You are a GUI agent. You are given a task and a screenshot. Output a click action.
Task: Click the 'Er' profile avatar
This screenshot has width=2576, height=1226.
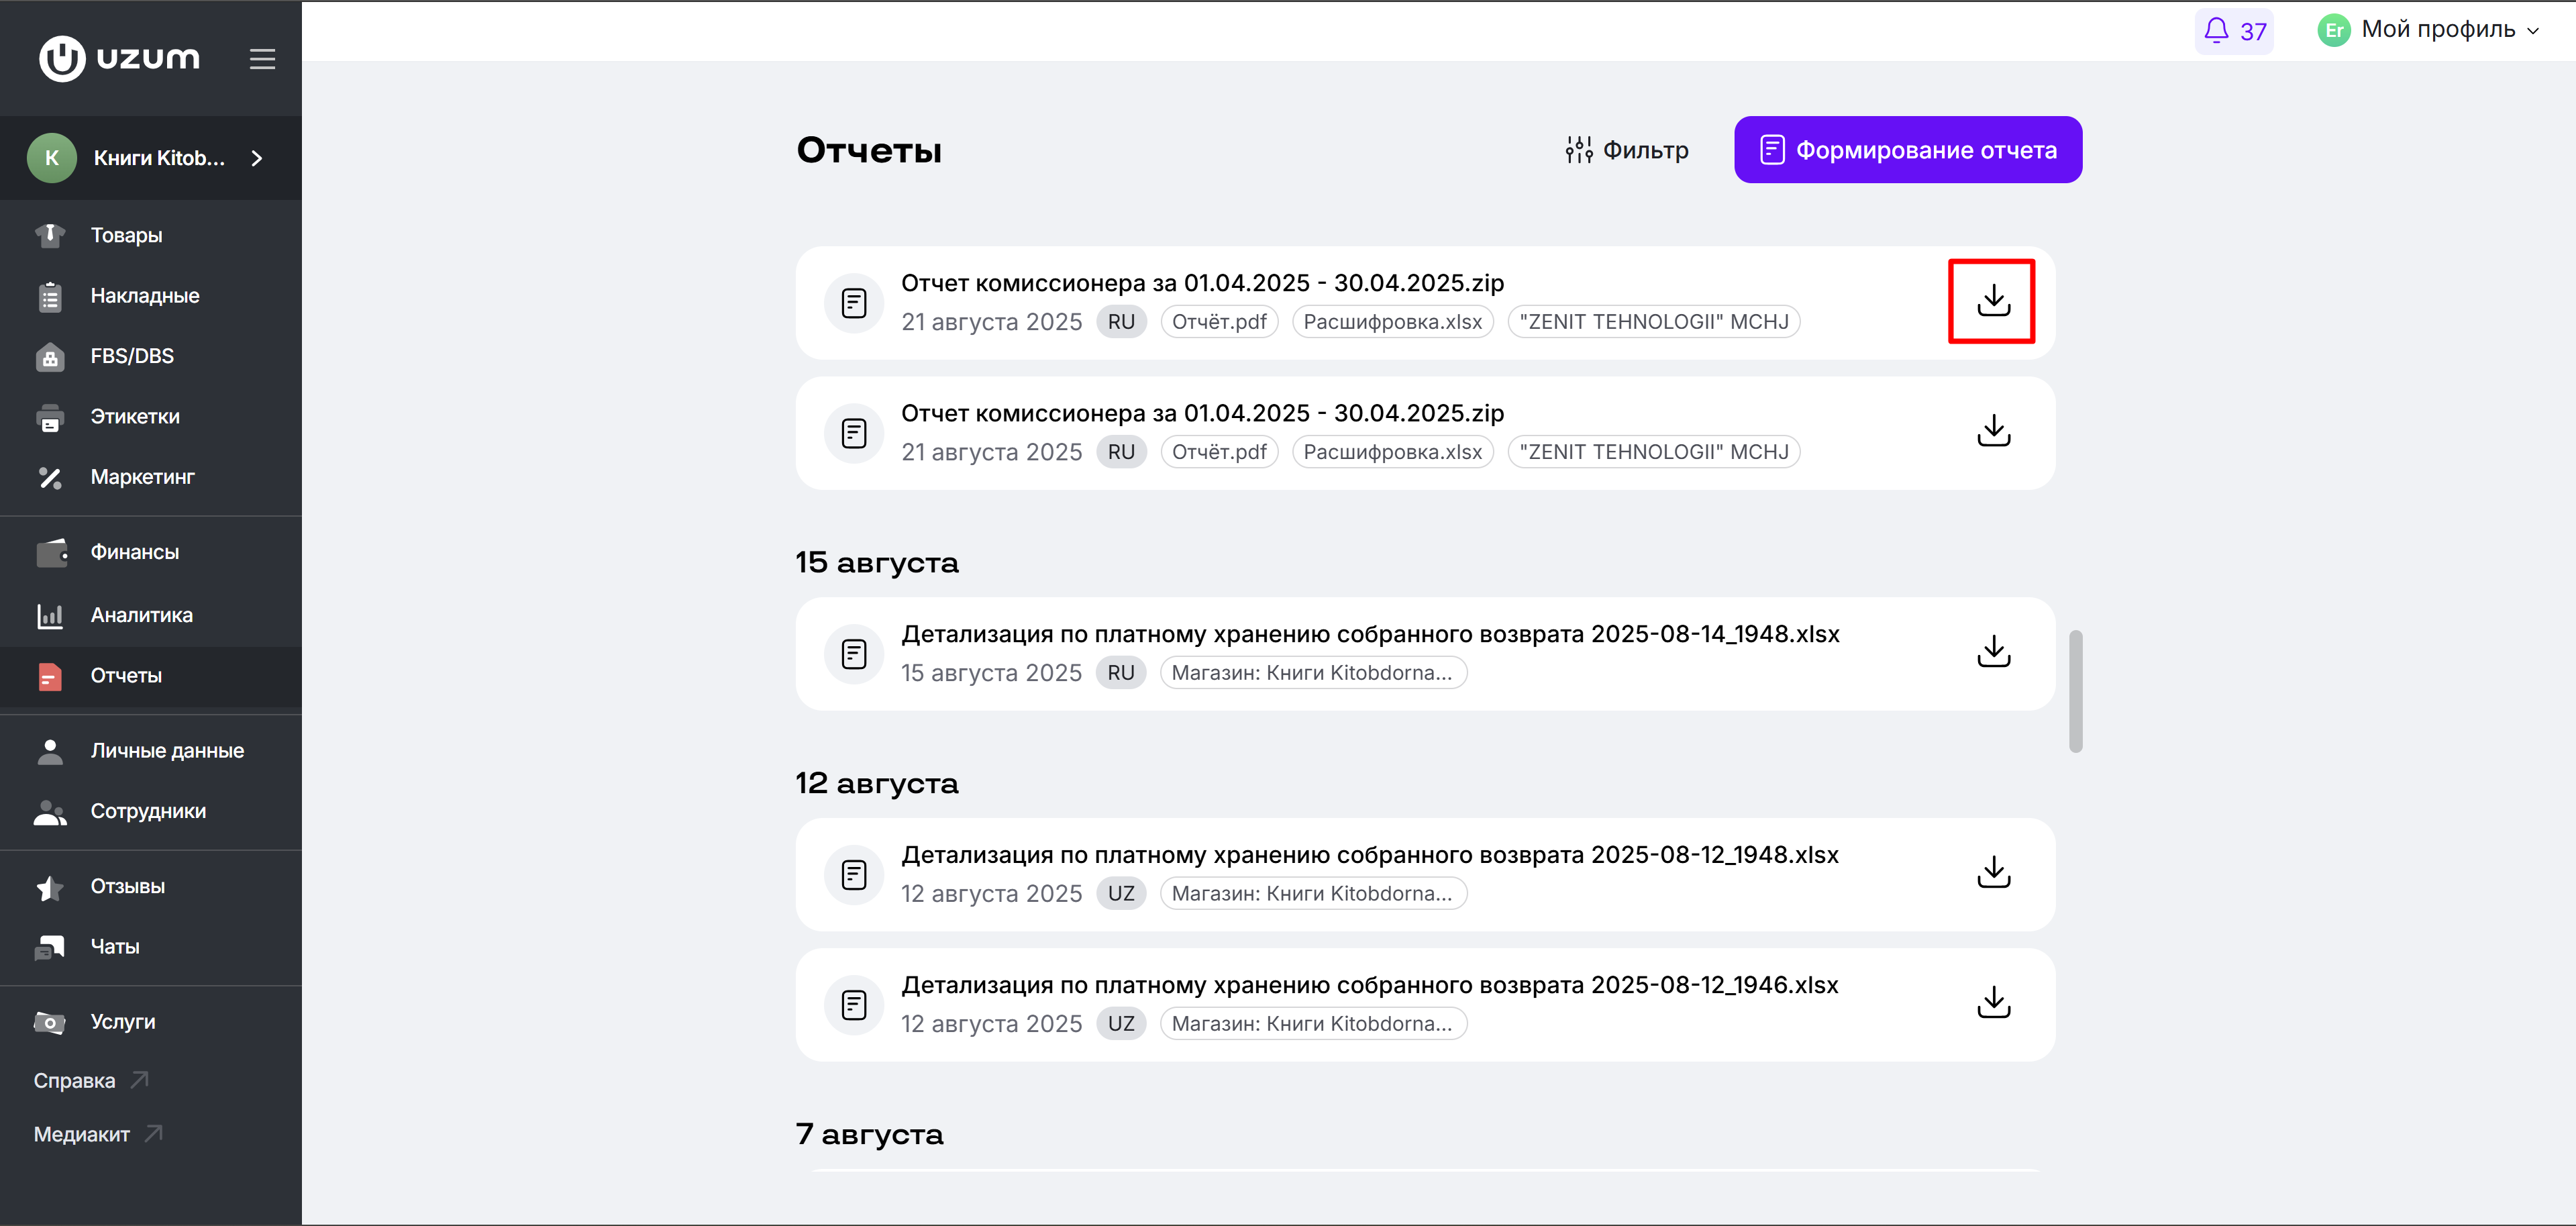[x=2333, y=30]
